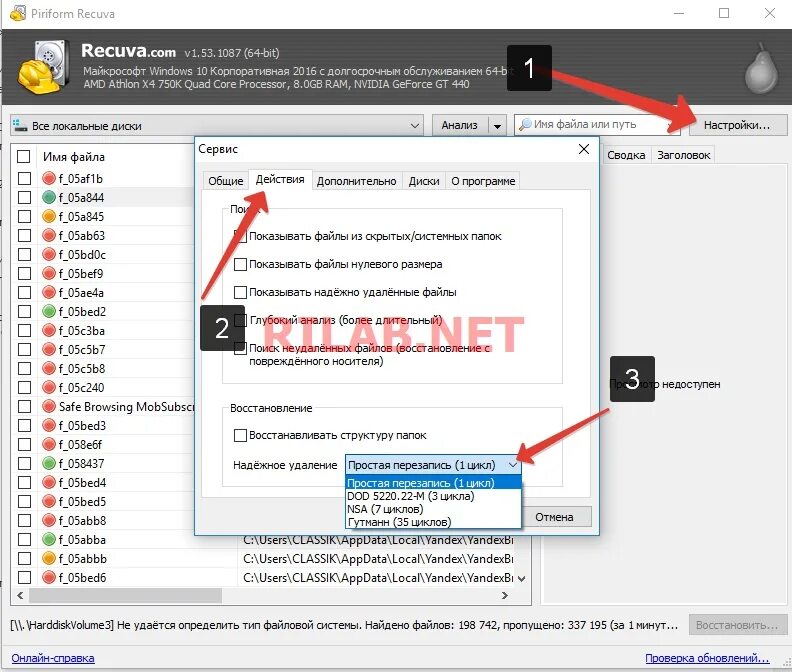
Task: Enable Показывать файлы нулевого размера
Action: tap(240, 264)
